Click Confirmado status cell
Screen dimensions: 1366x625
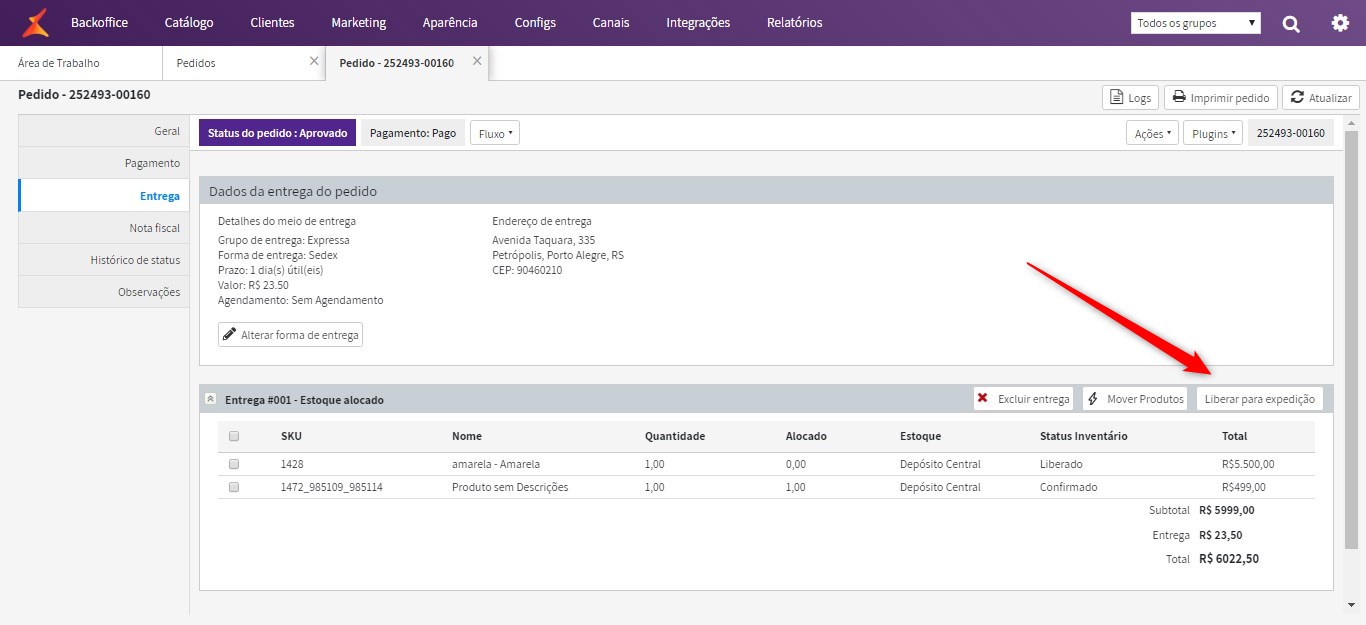point(1069,487)
